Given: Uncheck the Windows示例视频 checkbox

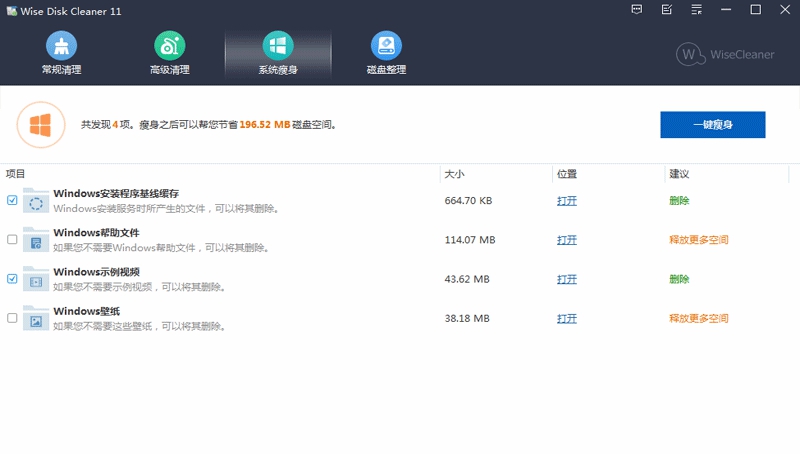Looking at the screenshot, I should tap(12, 279).
